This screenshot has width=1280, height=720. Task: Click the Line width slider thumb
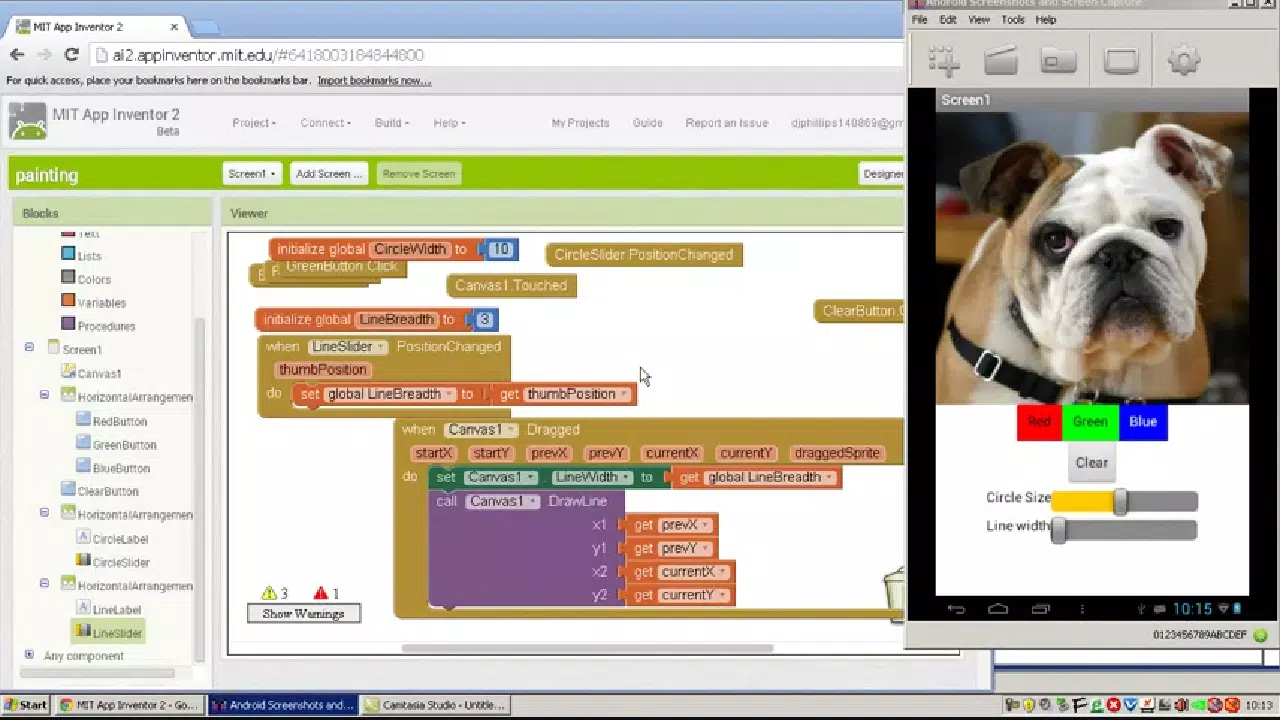pyautogui.click(x=1059, y=530)
